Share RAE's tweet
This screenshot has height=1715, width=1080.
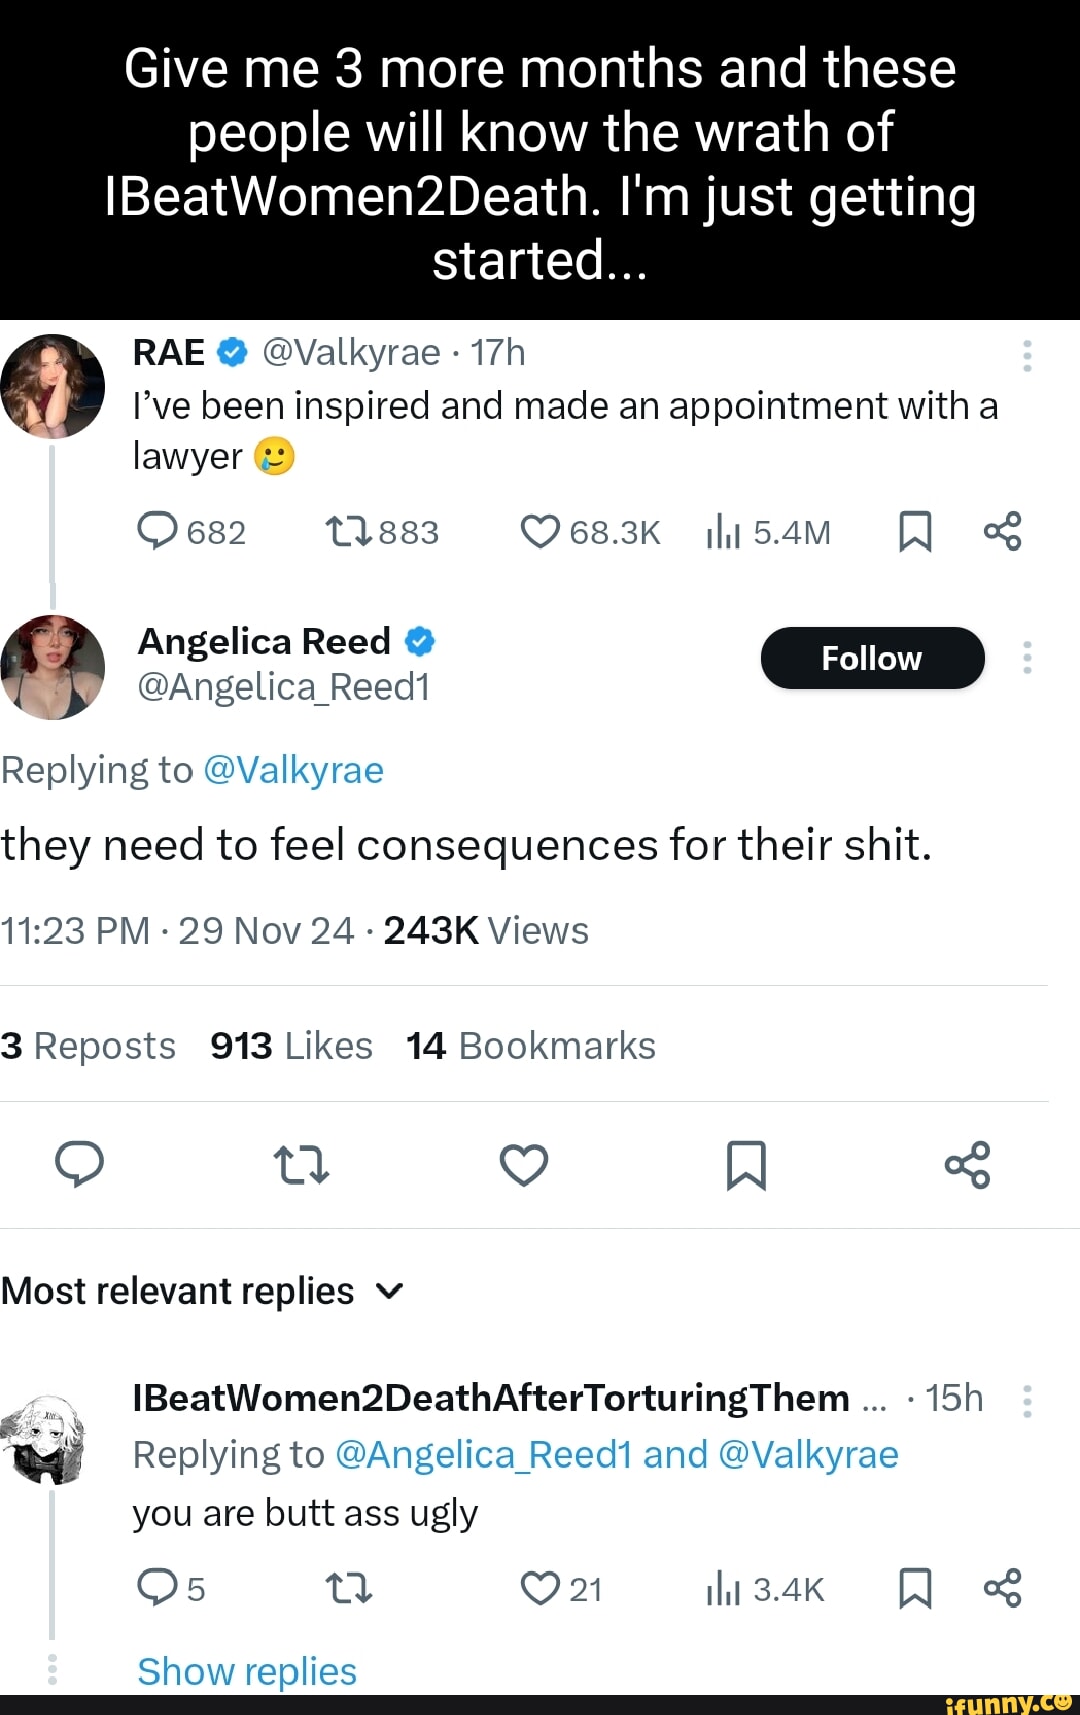tap(1002, 532)
